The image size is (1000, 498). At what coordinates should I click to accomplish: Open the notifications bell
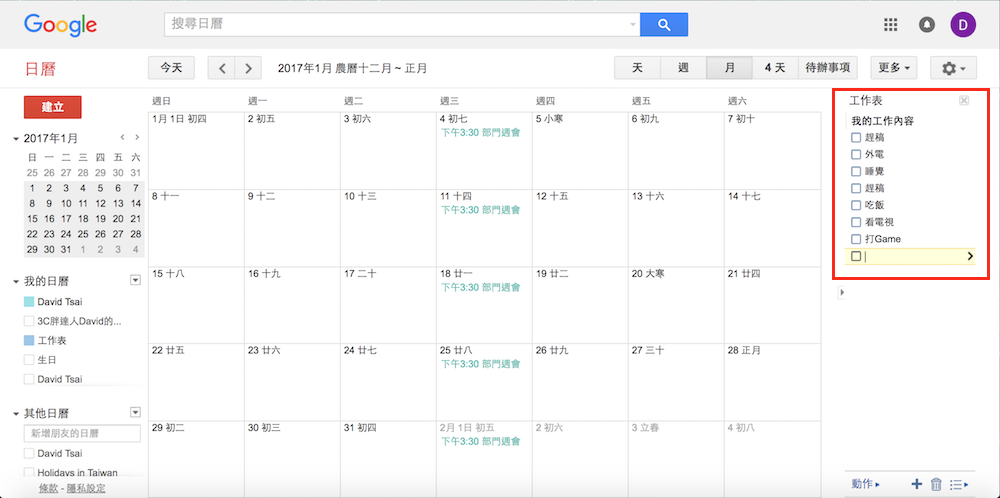click(x=927, y=25)
